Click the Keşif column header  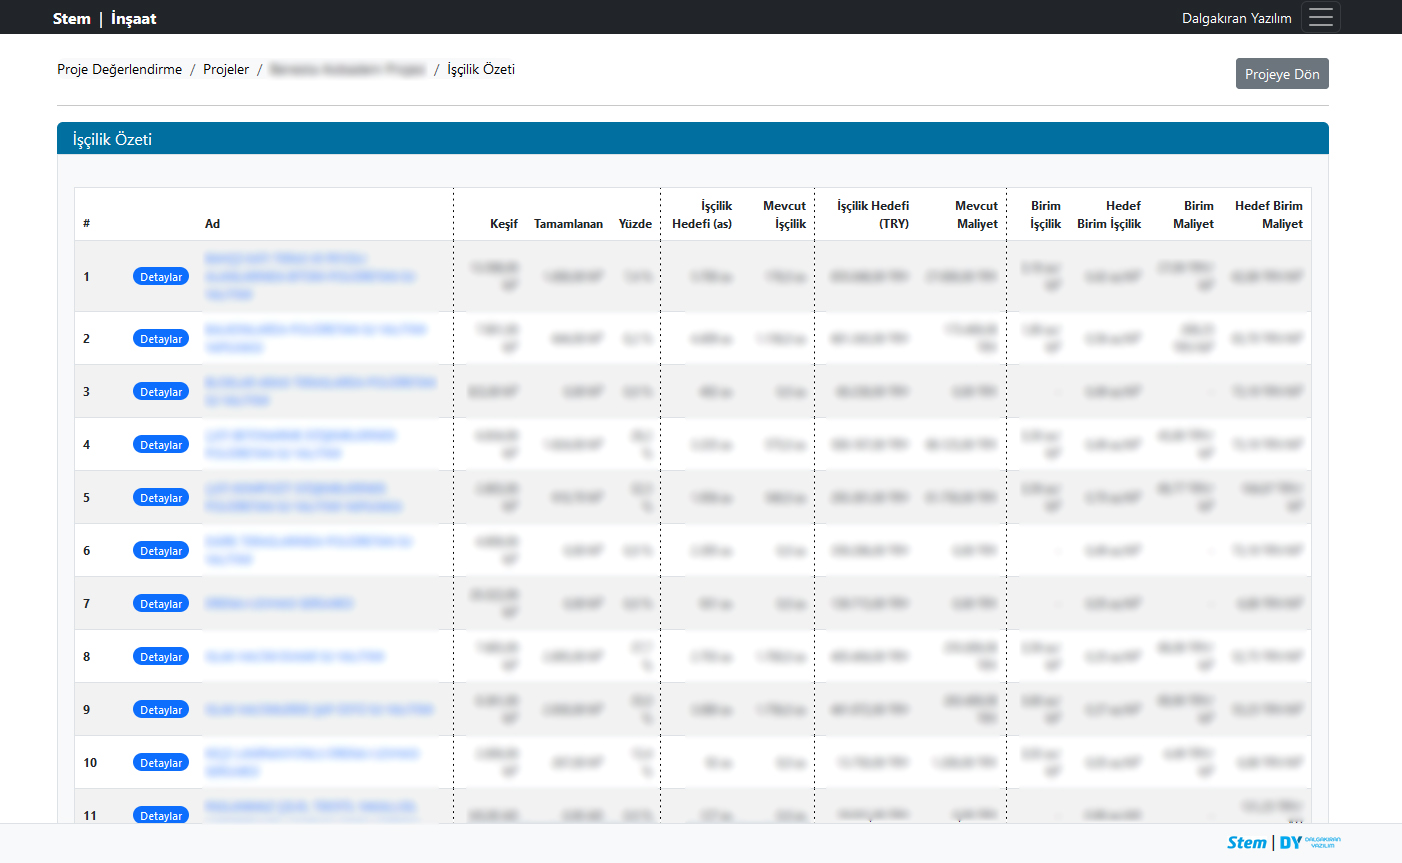503,224
